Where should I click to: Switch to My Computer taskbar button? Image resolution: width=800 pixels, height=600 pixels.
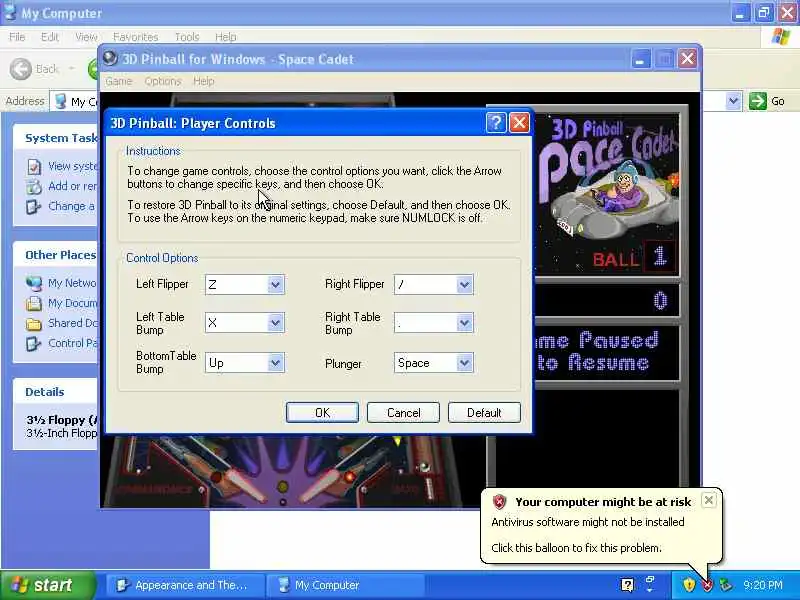347,585
